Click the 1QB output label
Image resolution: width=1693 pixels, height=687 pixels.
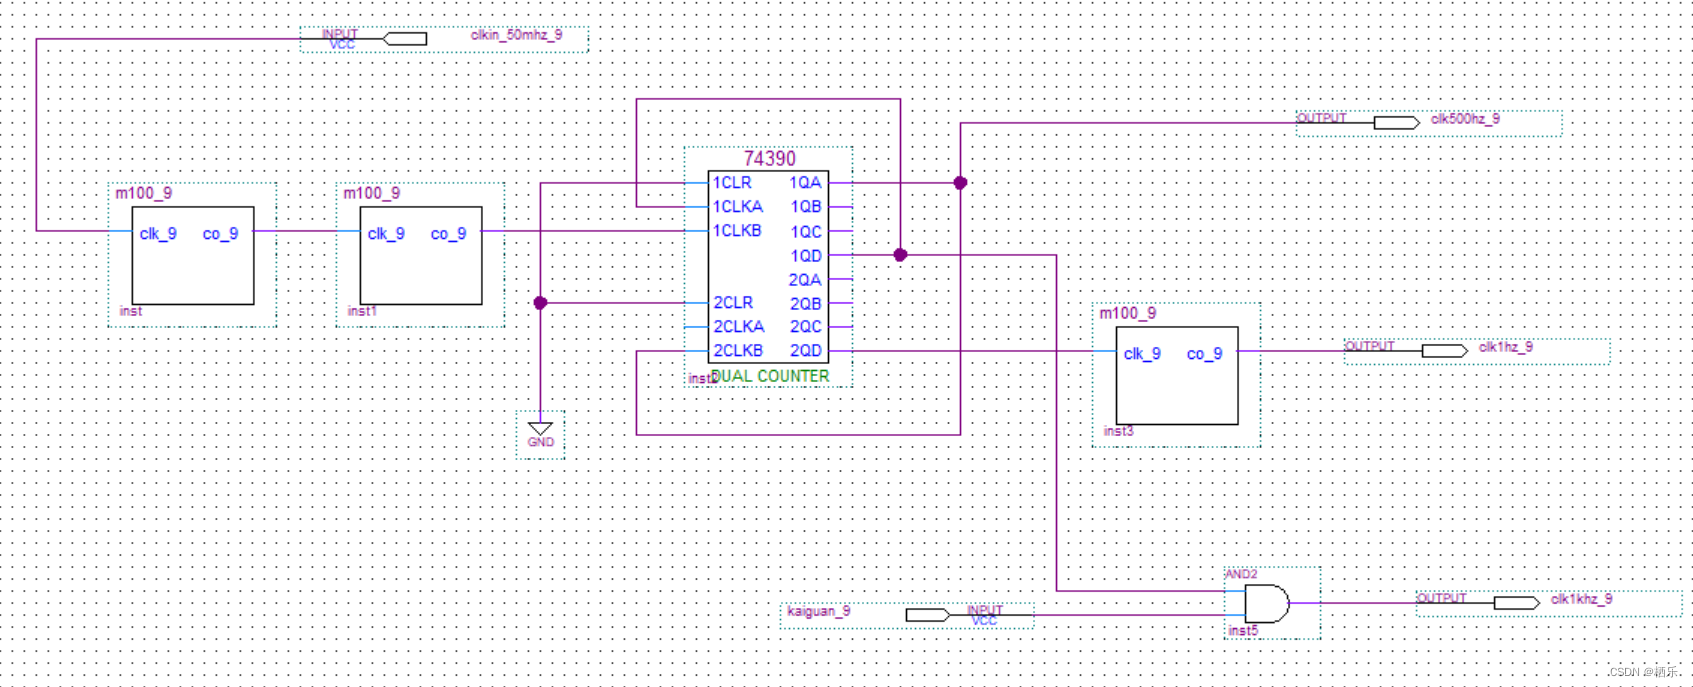point(806,207)
